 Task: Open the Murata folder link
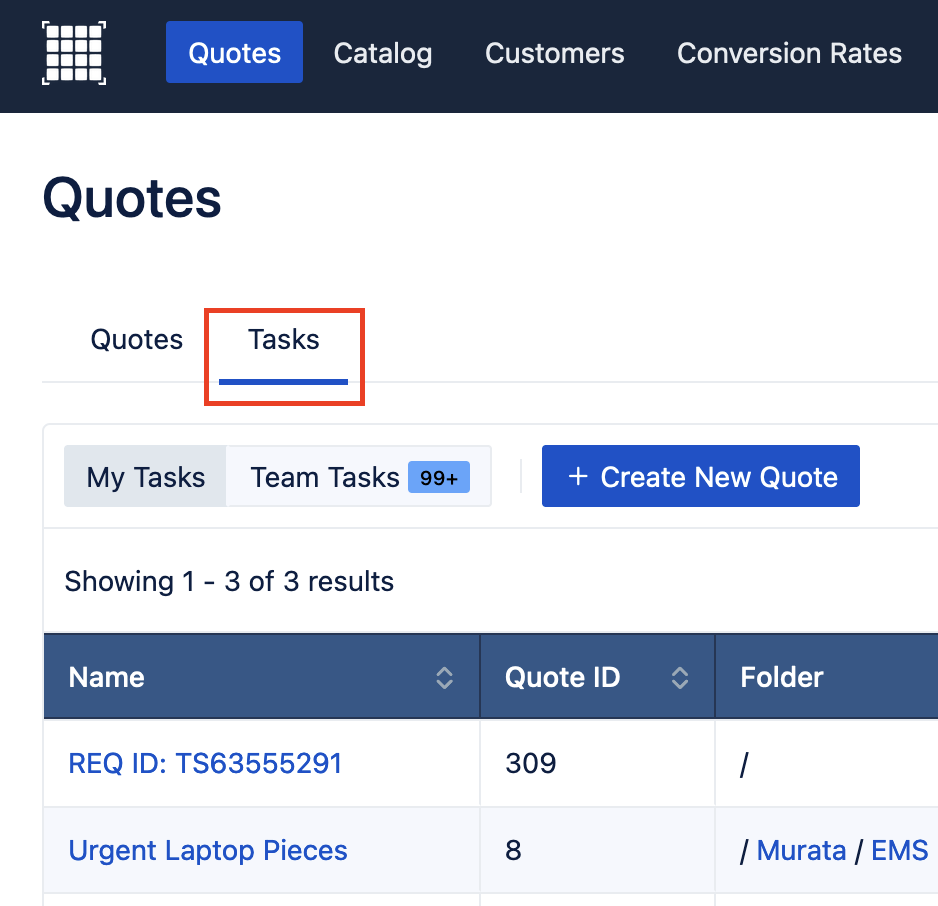801,850
